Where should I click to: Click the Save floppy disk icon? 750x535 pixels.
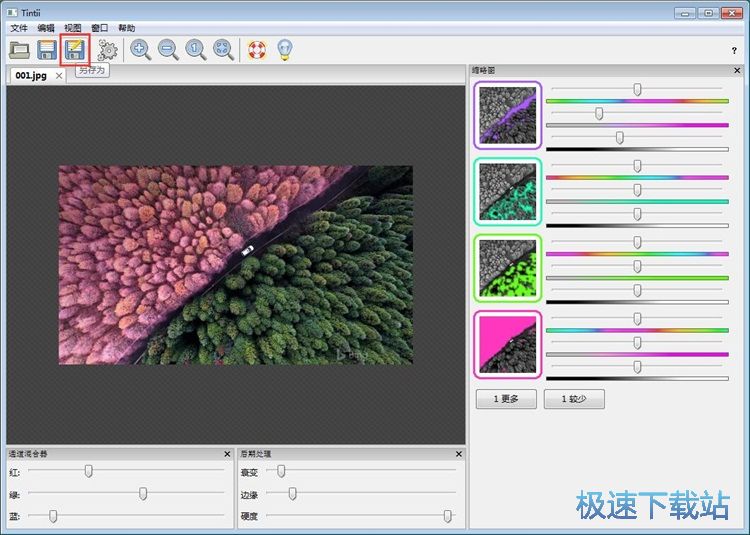click(x=47, y=49)
